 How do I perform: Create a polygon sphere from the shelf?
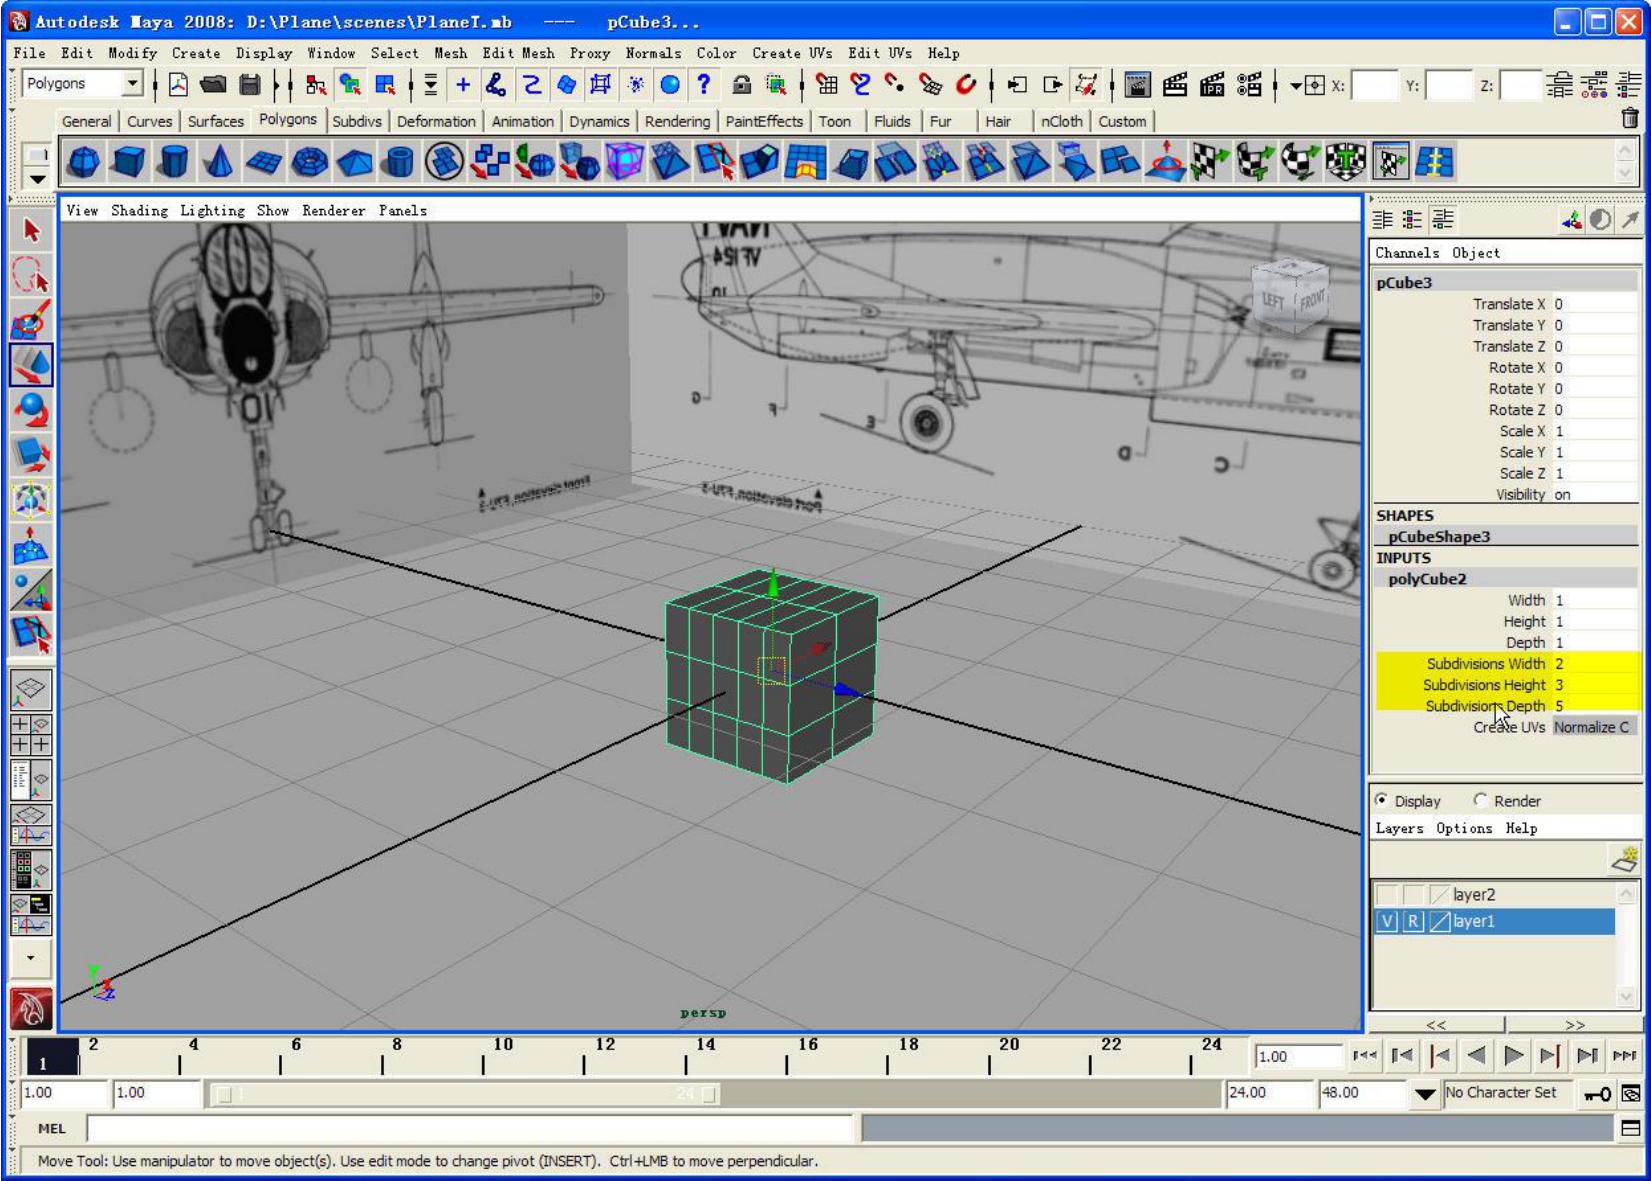coord(84,161)
